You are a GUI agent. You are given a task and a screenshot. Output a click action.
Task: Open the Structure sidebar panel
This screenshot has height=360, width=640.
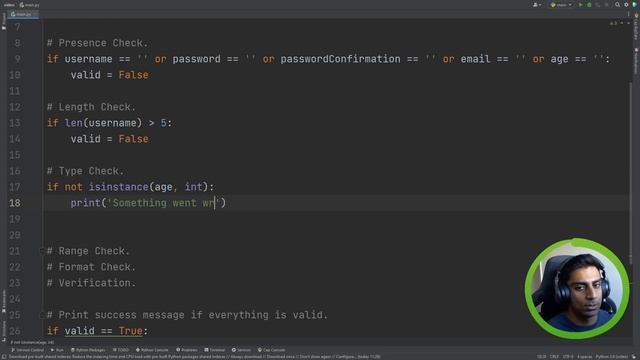coord(4,330)
